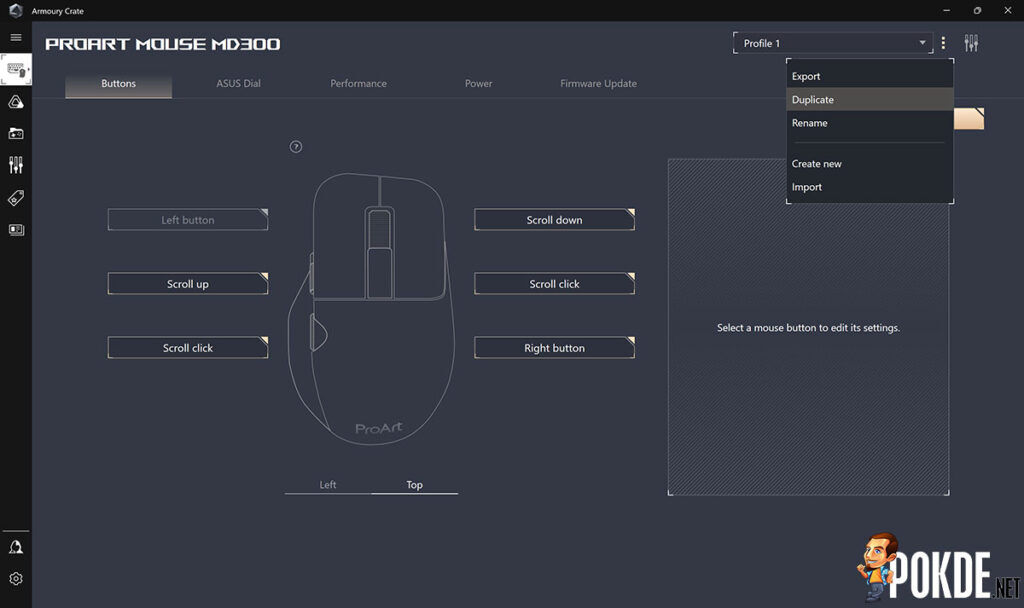1024x608 pixels.
Task: Open the hamburger menu in sidebar
Action: tap(16, 37)
